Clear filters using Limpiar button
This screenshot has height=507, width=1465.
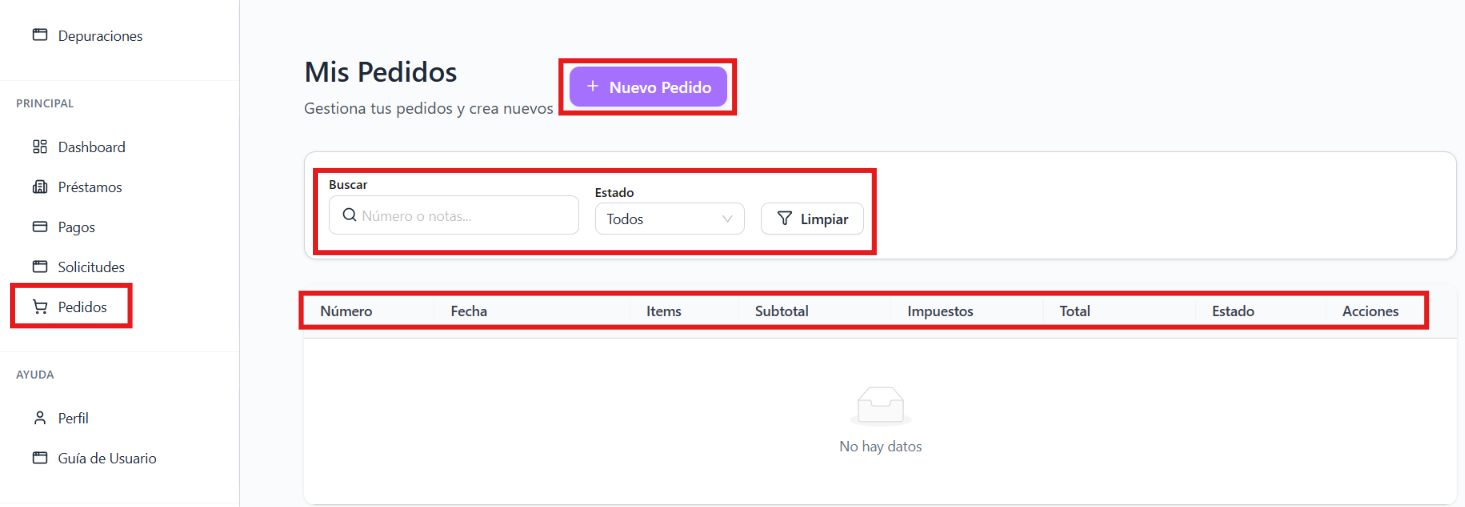[x=812, y=219]
